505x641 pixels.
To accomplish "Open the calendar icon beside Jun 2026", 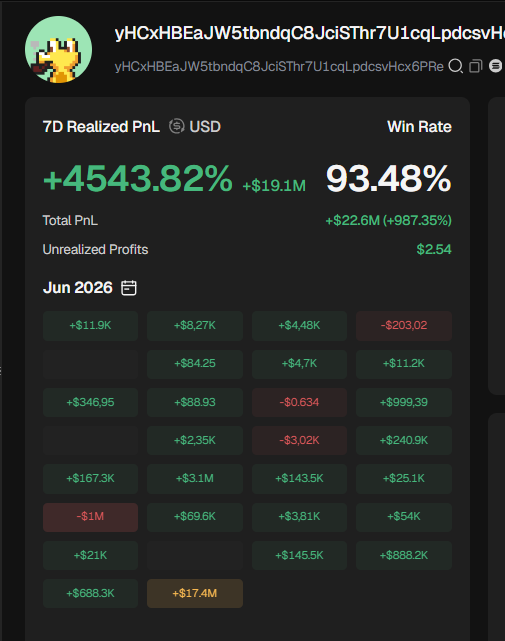I will 129,288.
